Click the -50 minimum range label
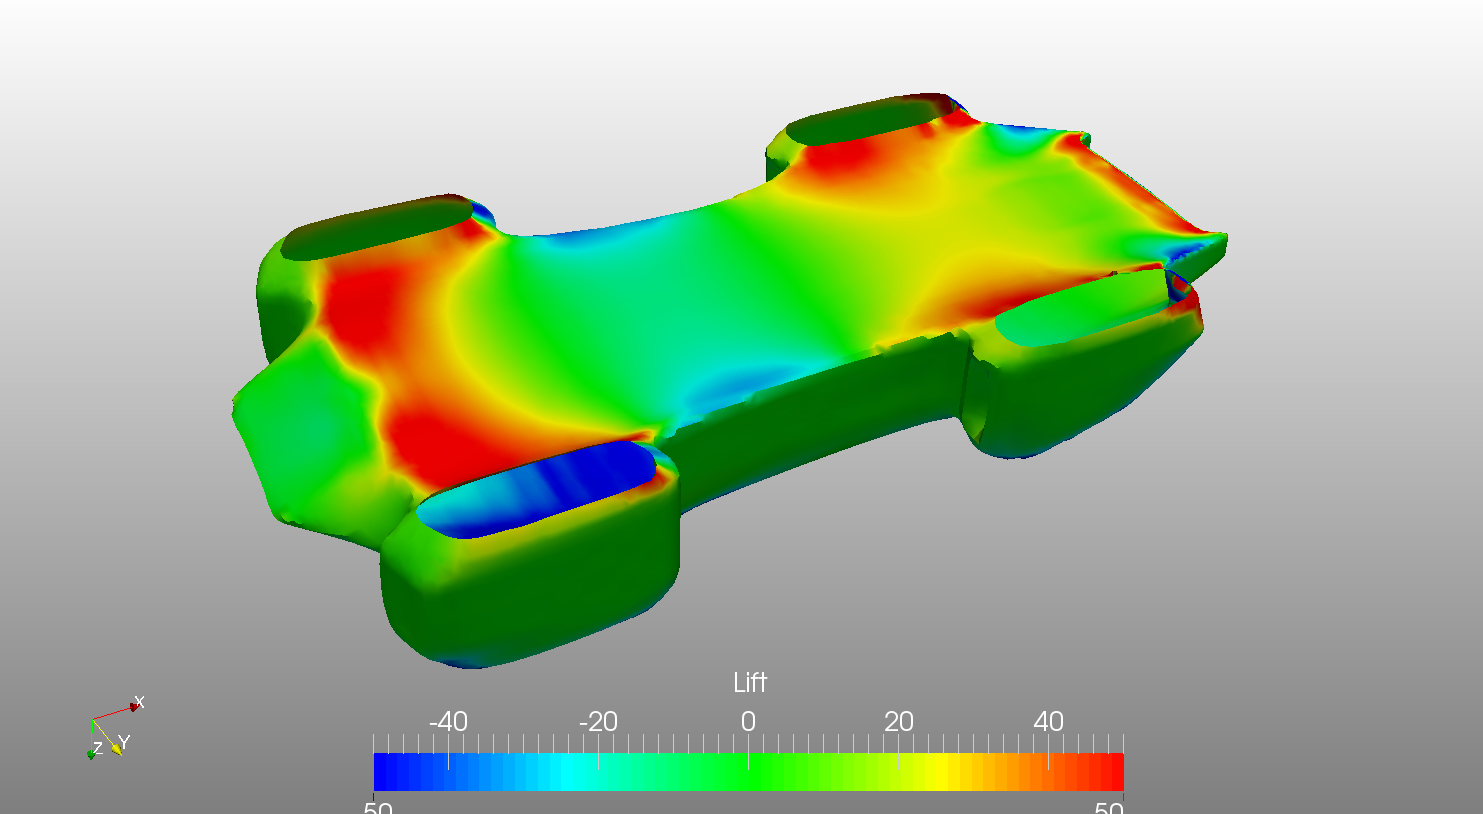1483x814 pixels. click(x=378, y=807)
